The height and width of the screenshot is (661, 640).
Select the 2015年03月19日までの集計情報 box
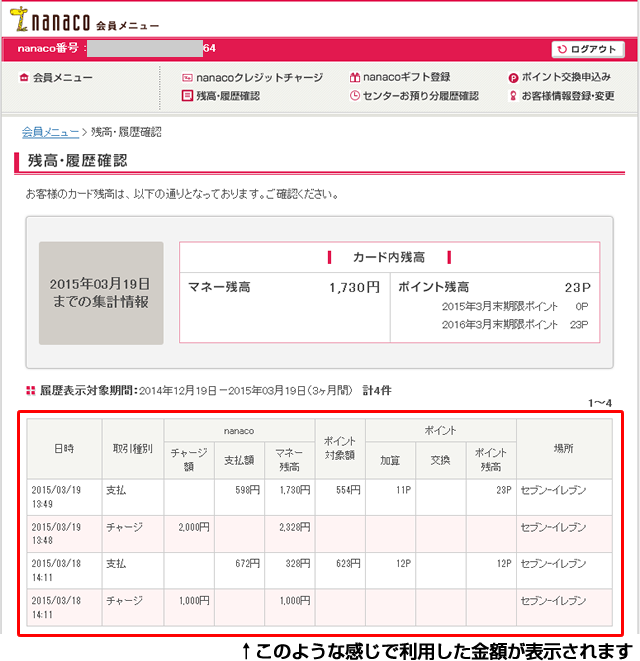101,293
